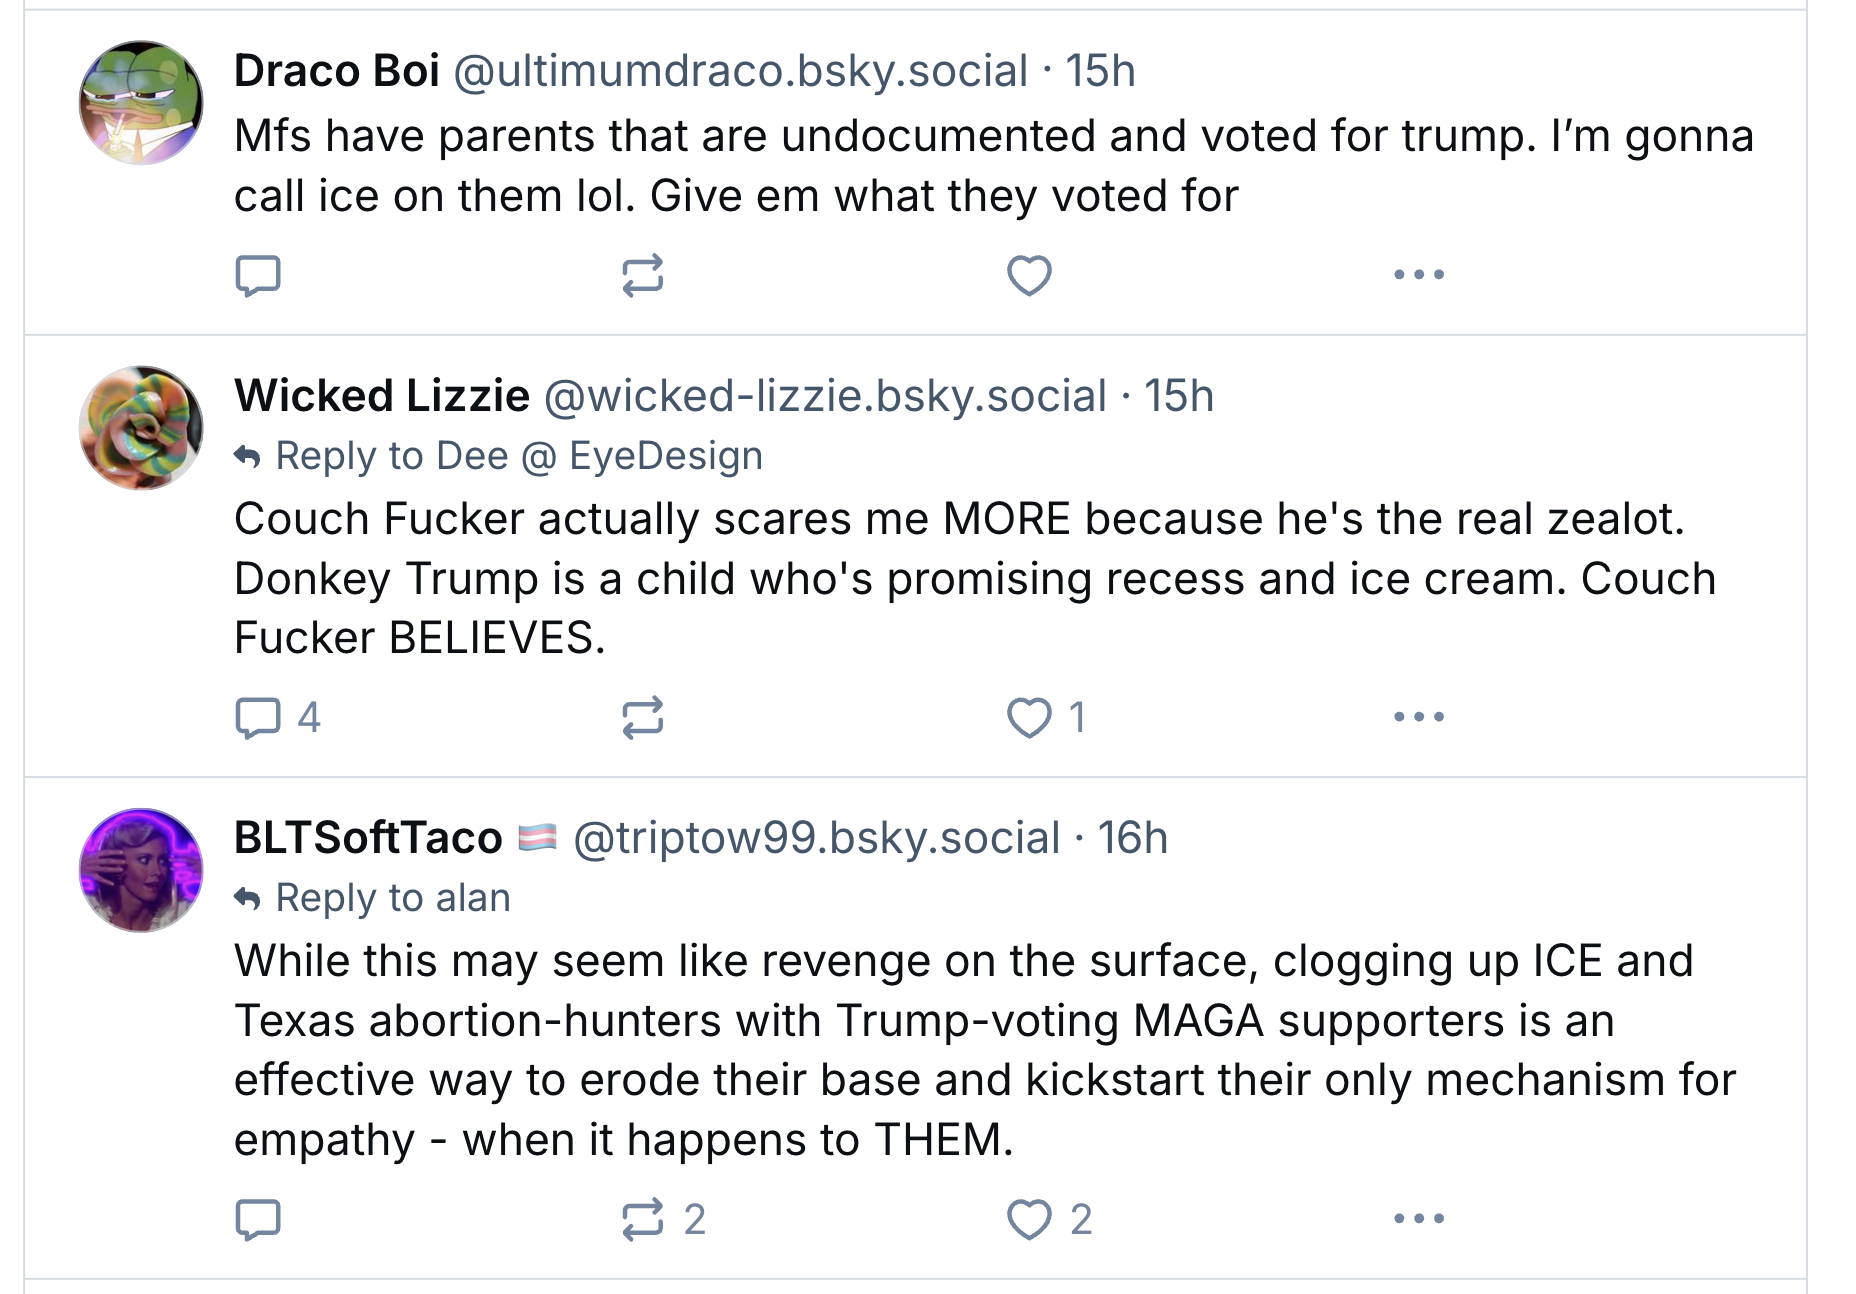Open Wicked Lizzie's profile avatar

point(141,428)
